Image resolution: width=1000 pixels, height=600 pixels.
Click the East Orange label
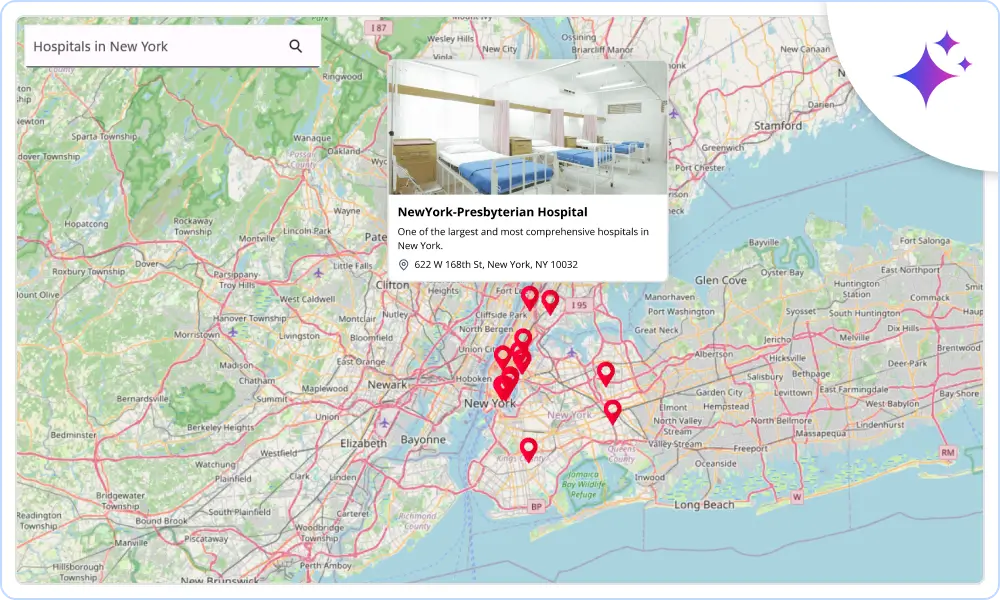(361, 361)
